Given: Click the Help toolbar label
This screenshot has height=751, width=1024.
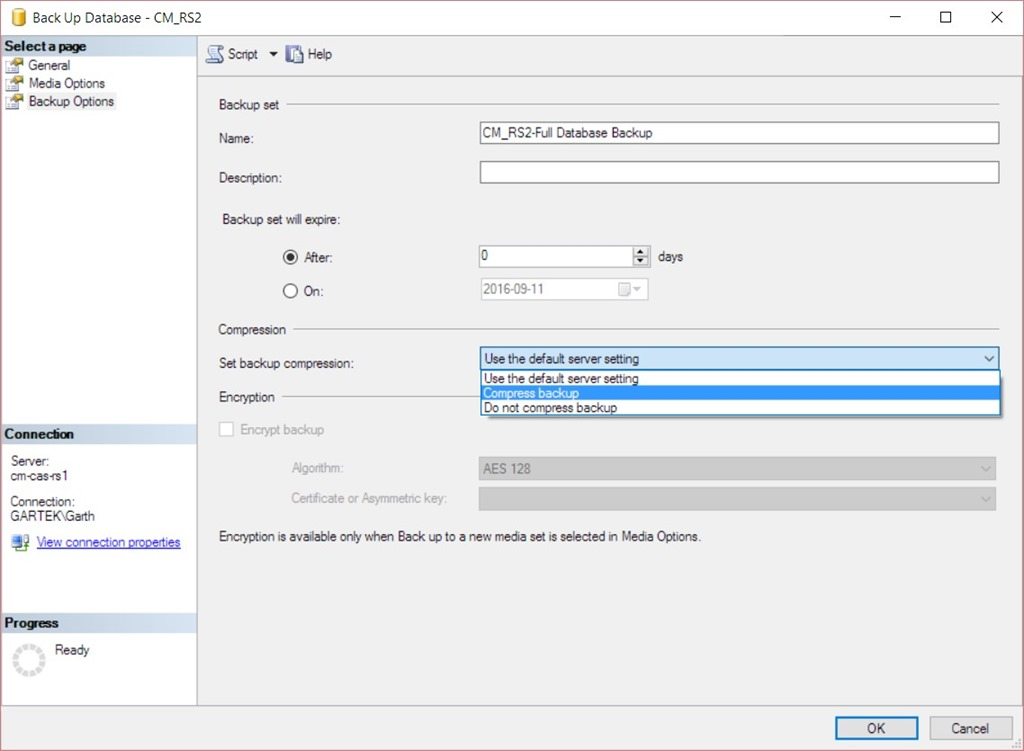Looking at the screenshot, I should [x=320, y=54].
